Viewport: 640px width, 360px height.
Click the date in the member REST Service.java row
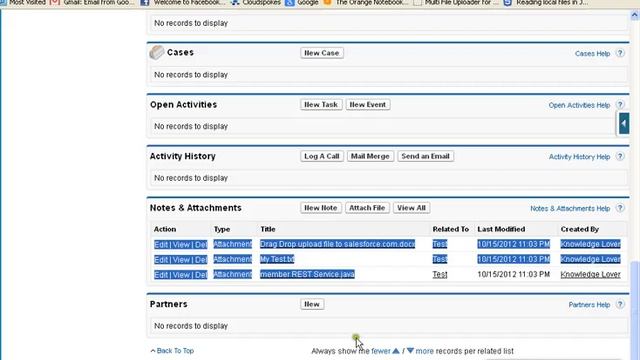pos(513,274)
